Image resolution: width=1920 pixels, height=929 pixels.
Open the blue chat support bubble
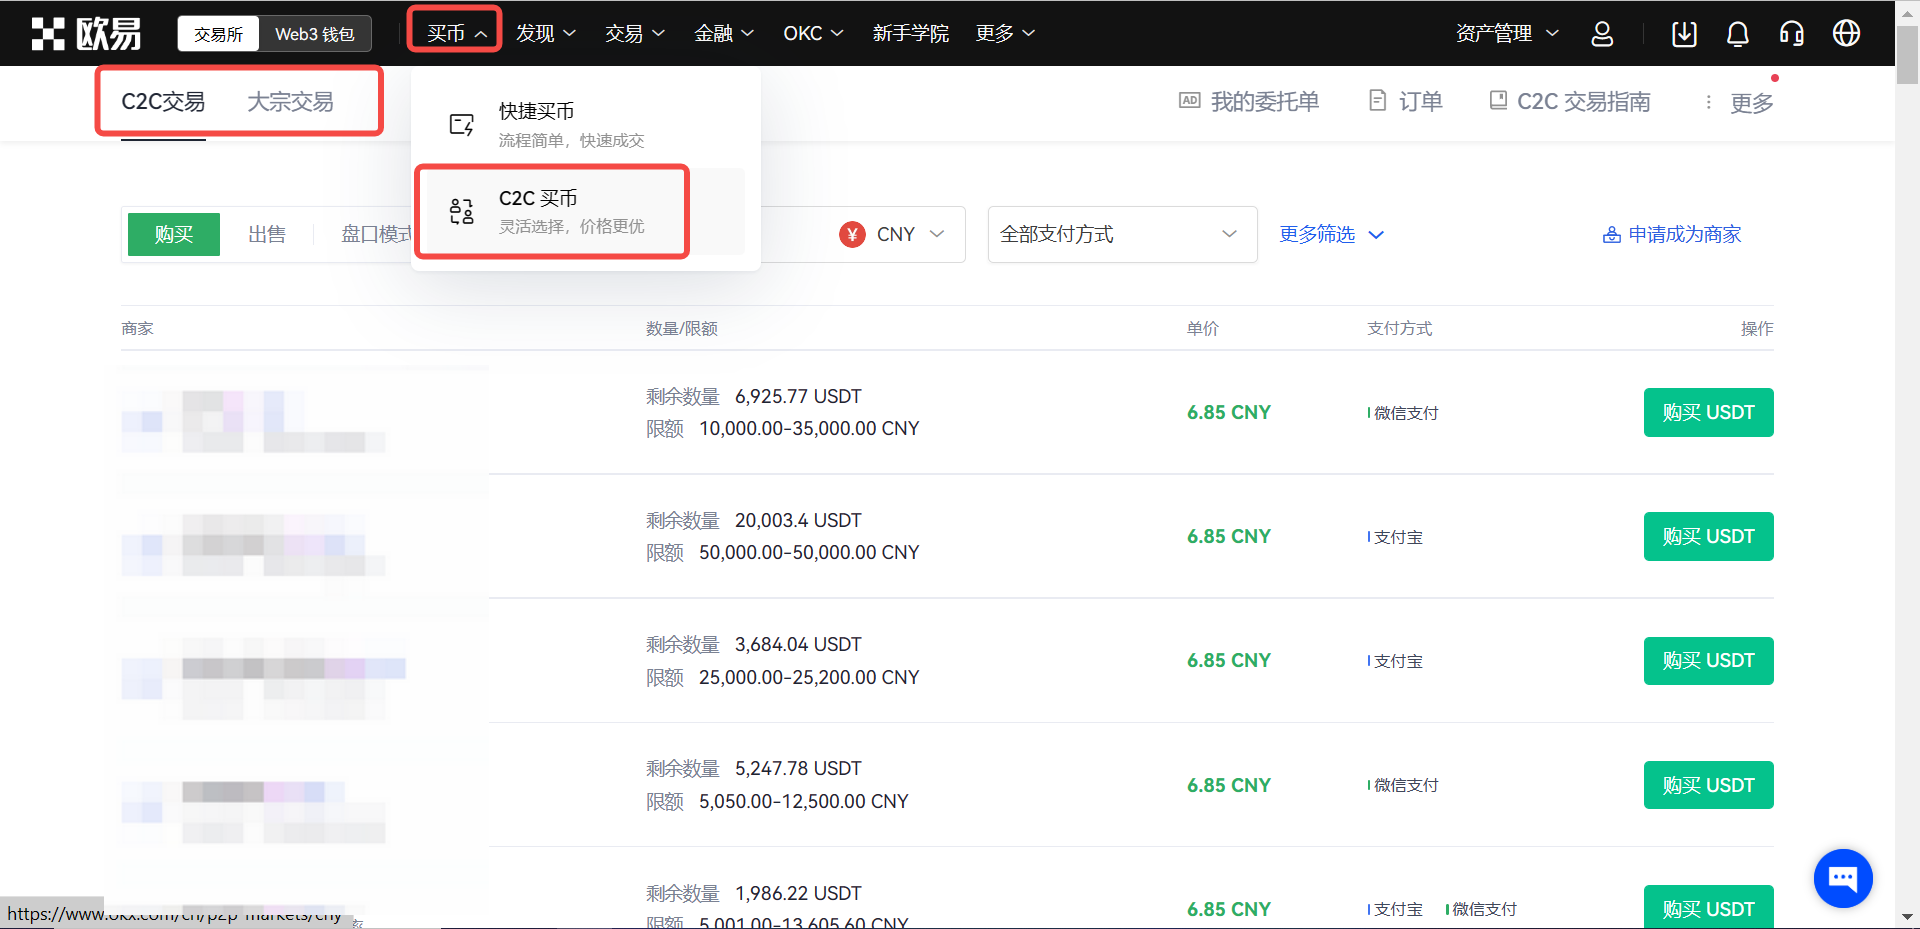1843,878
